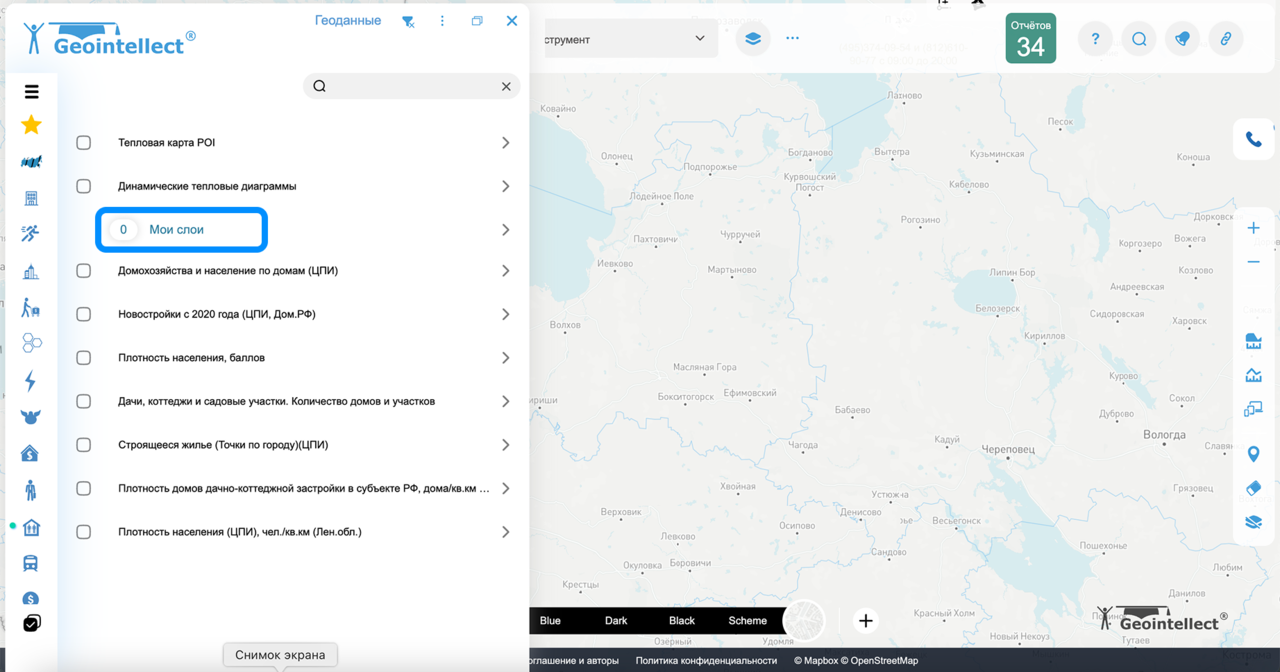The image size is (1280, 672).
Task: Click the layers icon on the right panel
Action: (1253, 522)
